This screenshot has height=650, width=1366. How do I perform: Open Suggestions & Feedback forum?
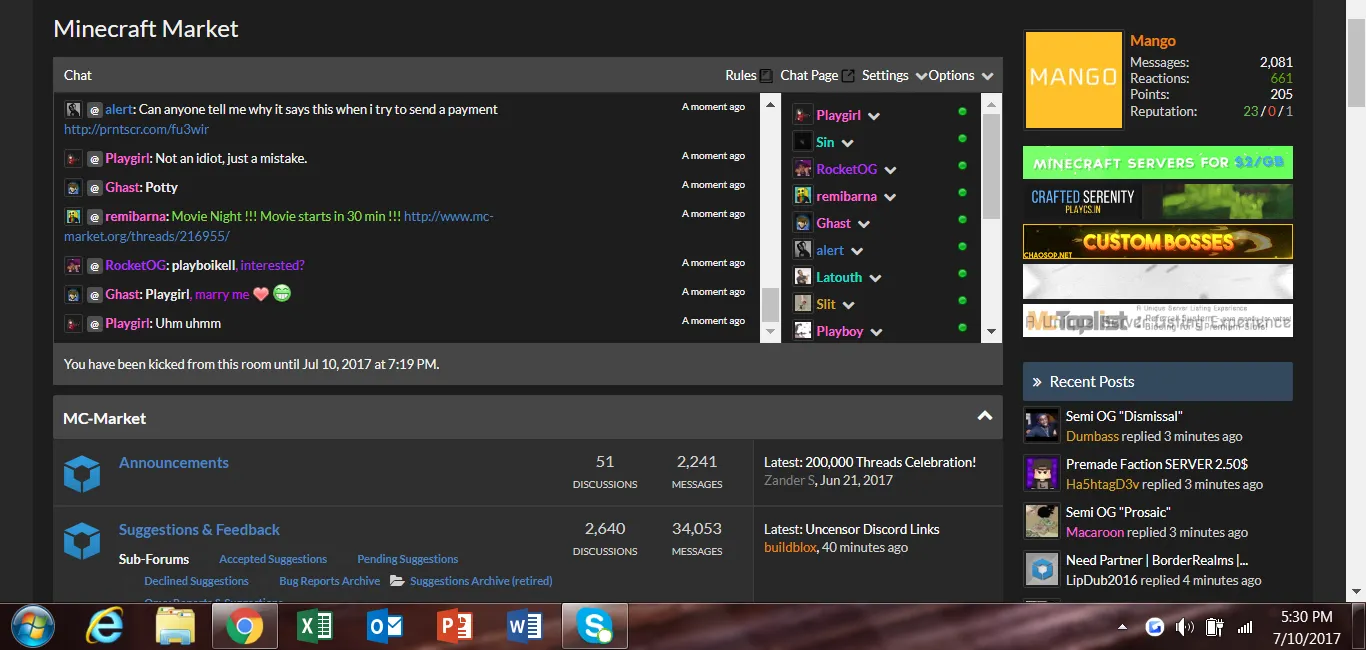pos(199,529)
